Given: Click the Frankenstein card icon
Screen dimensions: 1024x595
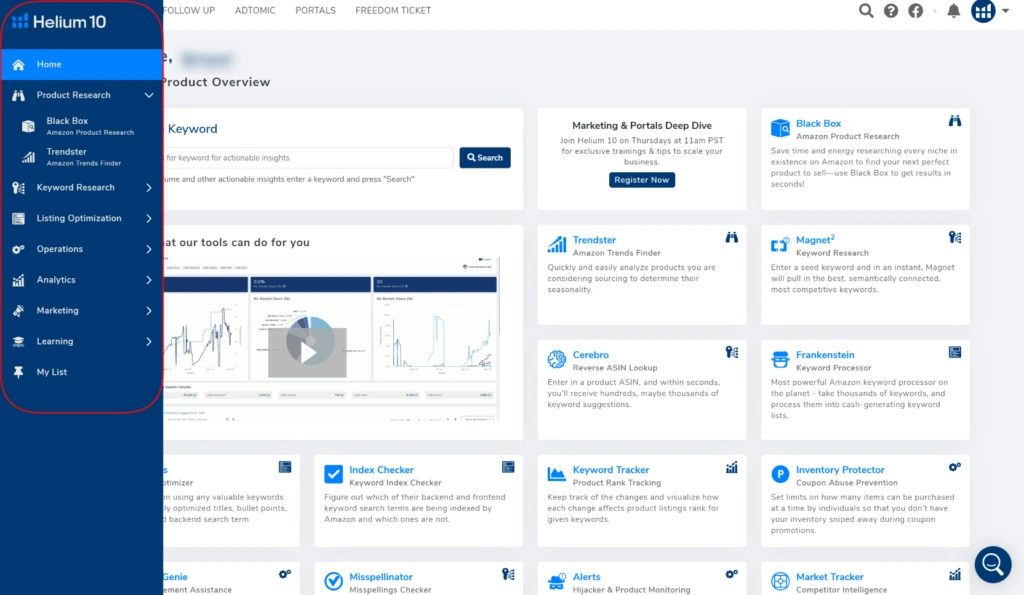Looking at the screenshot, I should click(x=780, y=359).
